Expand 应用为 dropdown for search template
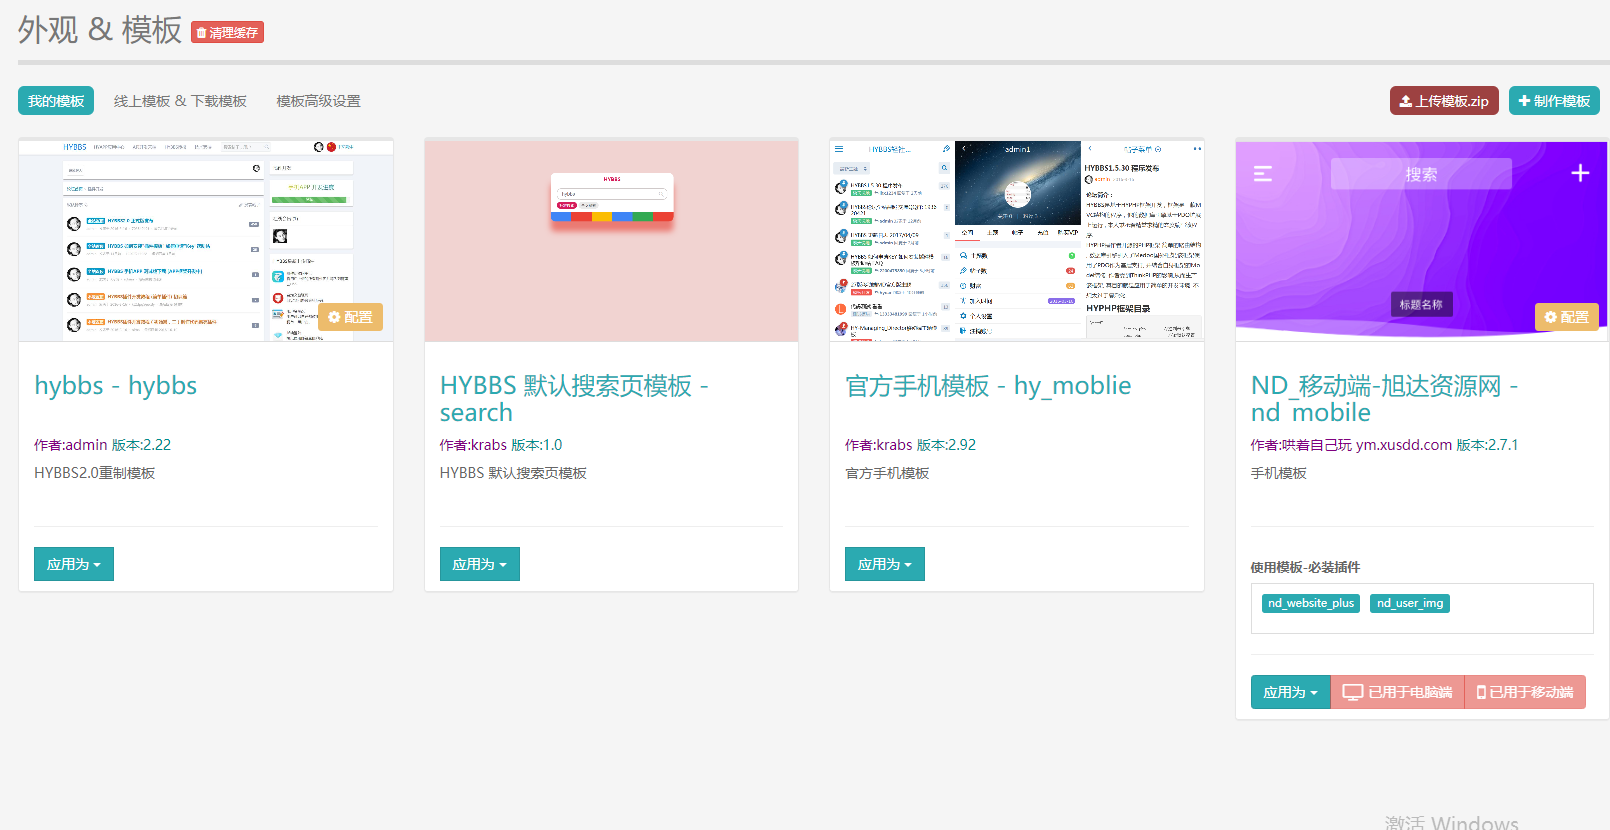1610x830 pixels. point(480,564)
